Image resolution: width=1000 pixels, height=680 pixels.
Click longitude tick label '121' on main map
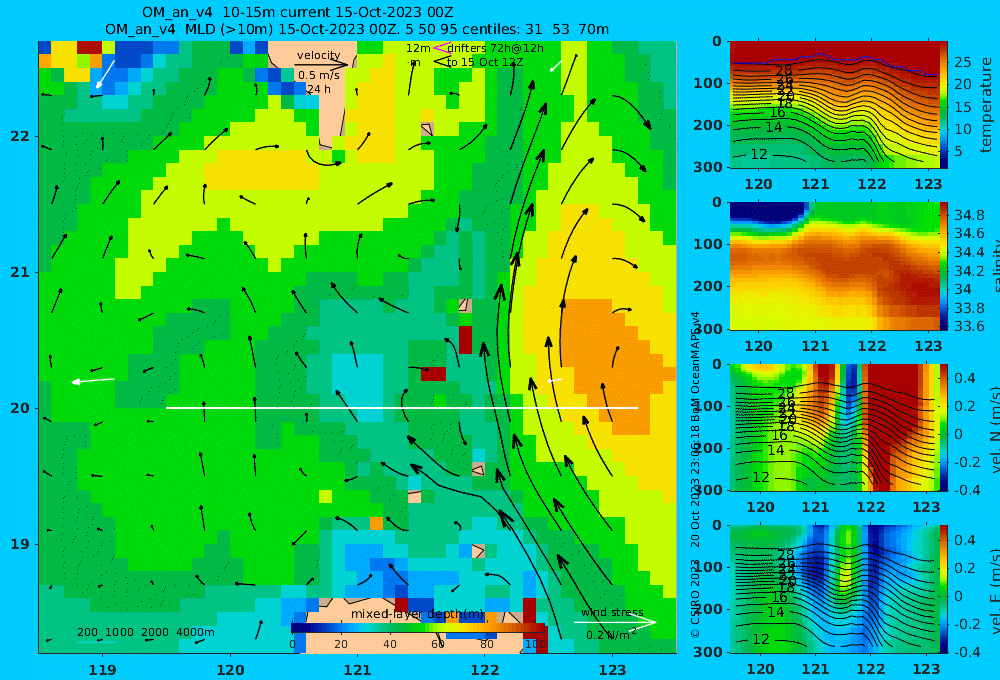point(357,670)
